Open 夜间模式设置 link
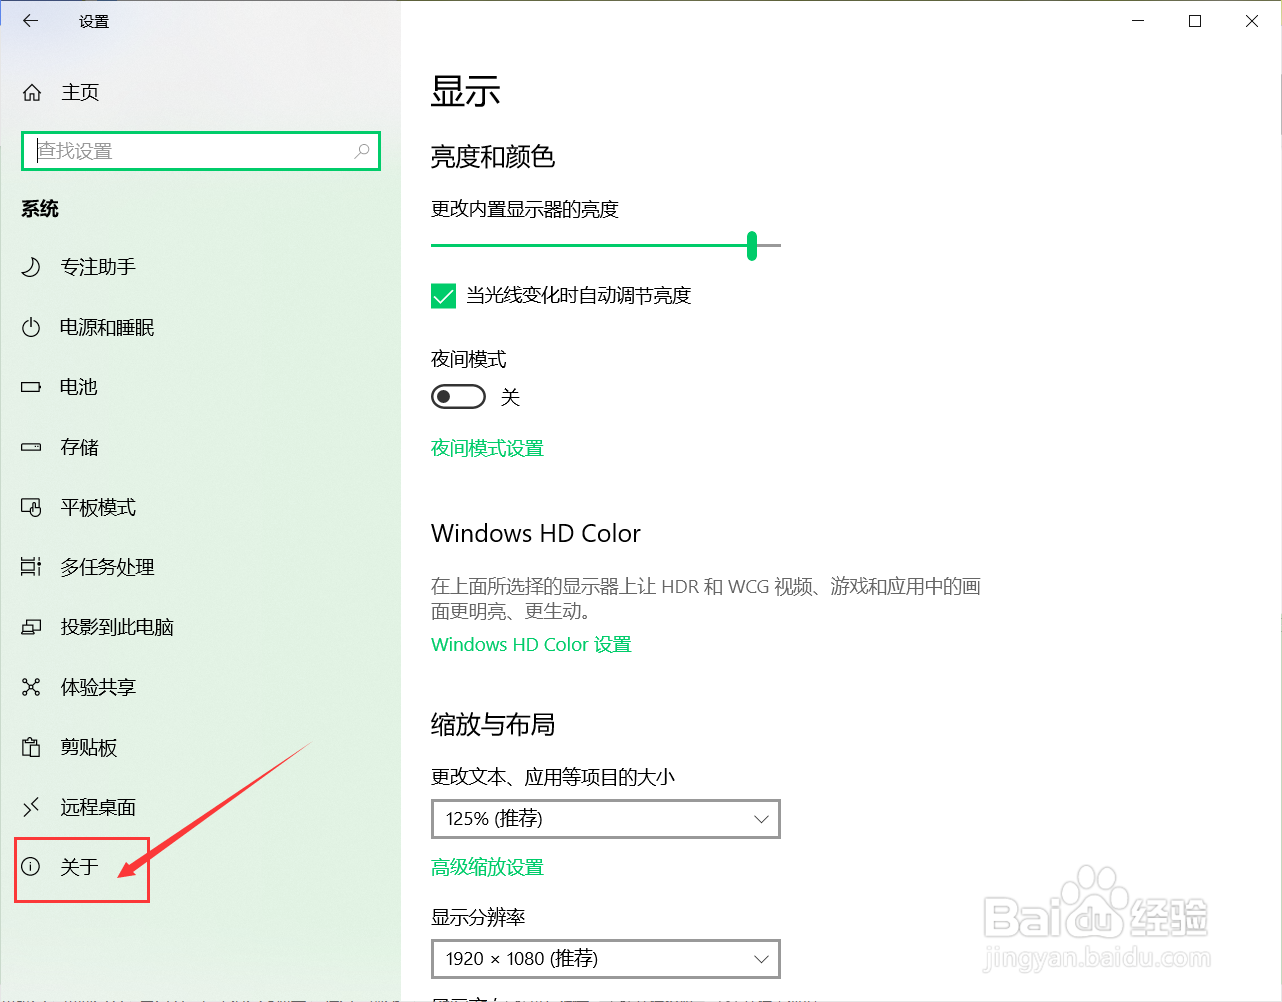1282x1002 pixels. click(487, 448)
